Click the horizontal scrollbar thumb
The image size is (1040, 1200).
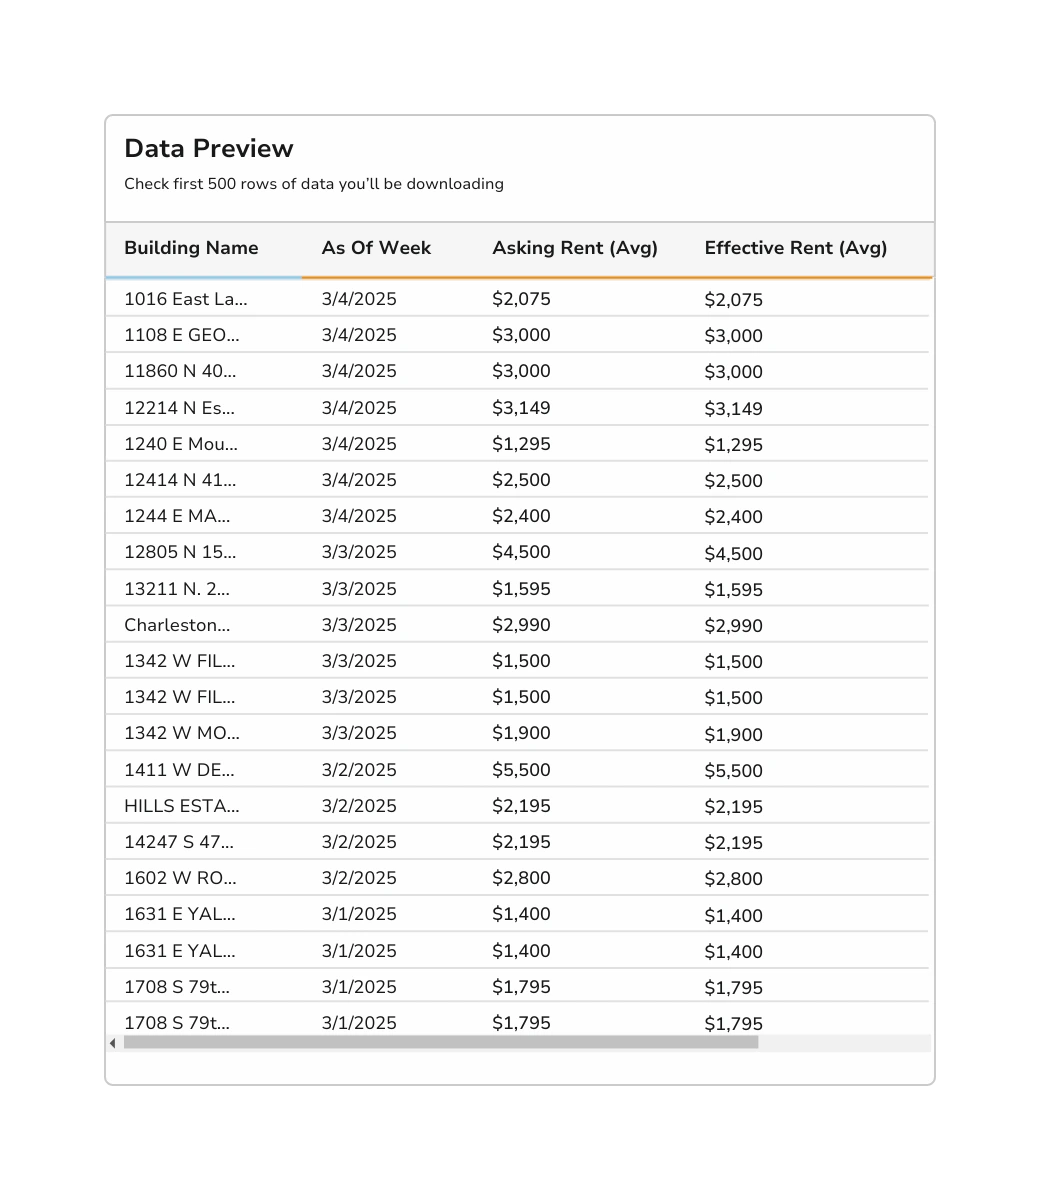point(441,1043)
